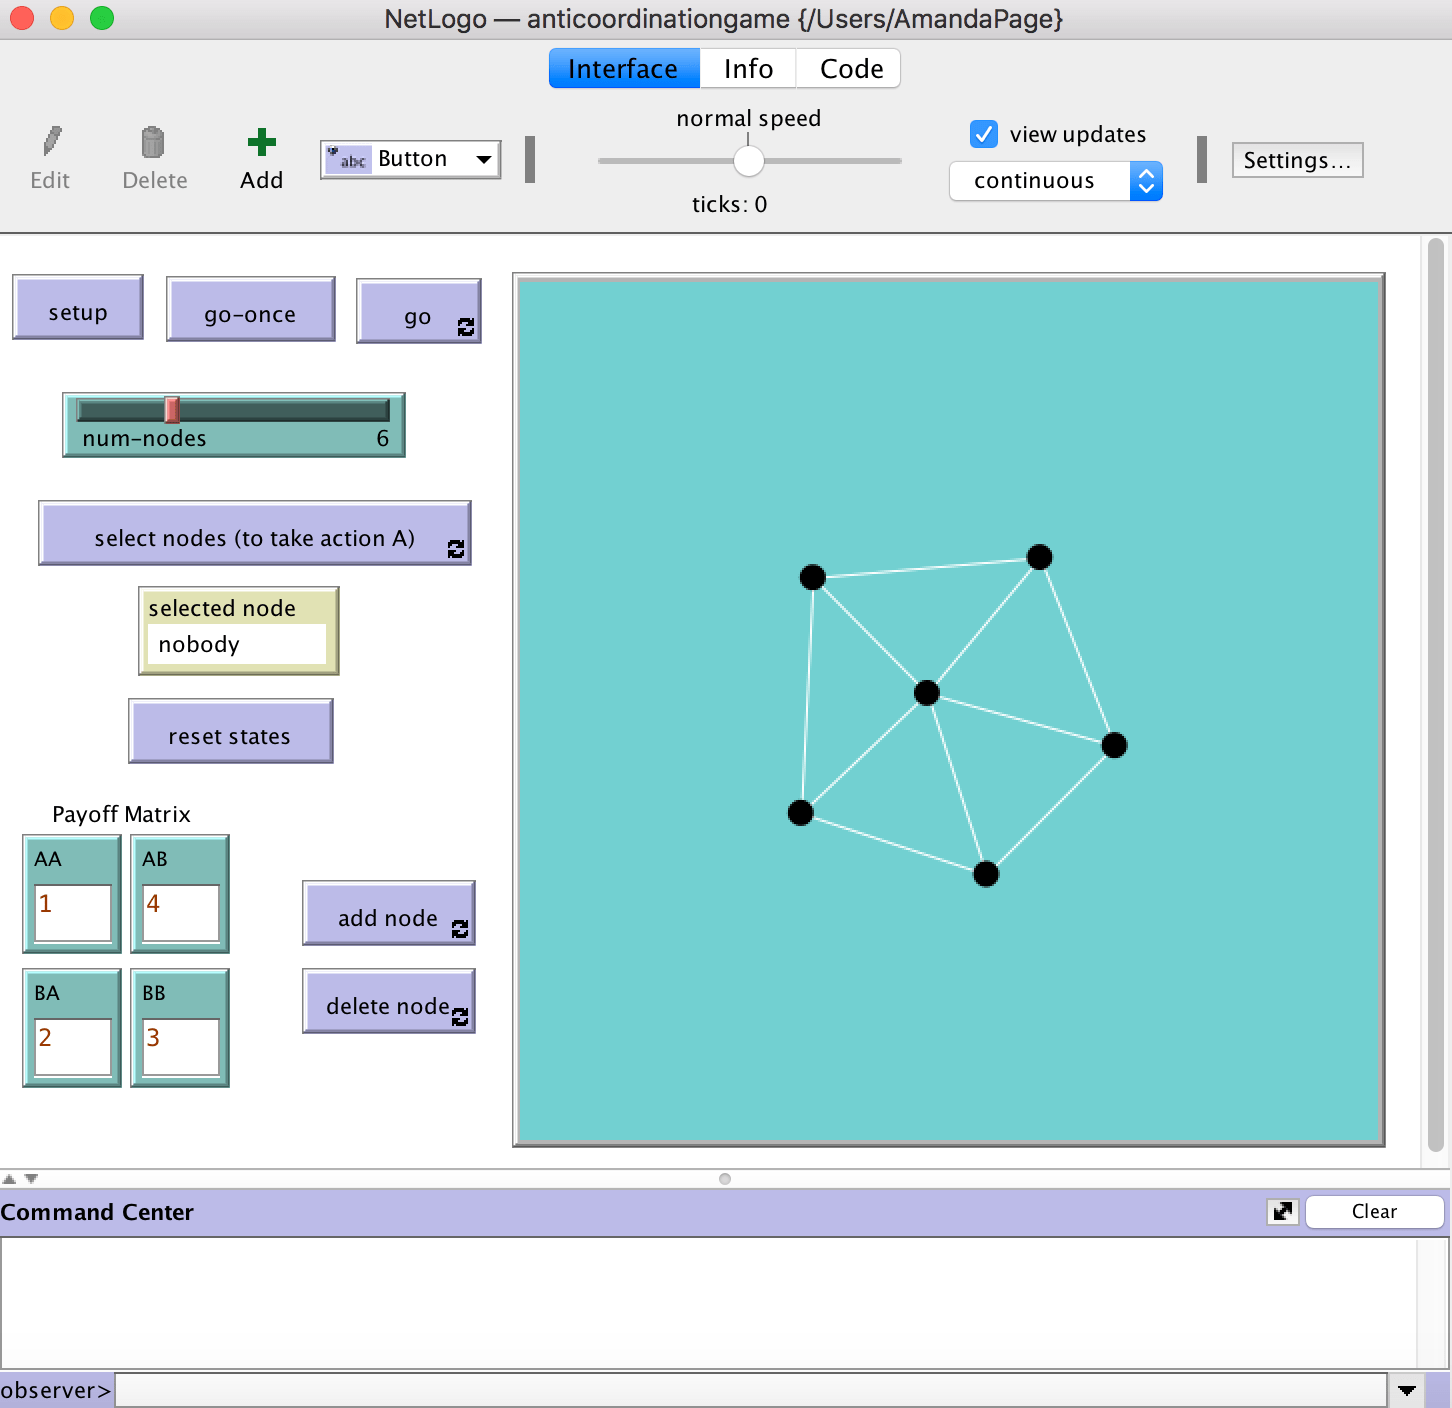Click the small up-triangle resize icon above Command Center
Image resolution: width=1452 pixels, height=1408 pixels.
point(10,1179)
